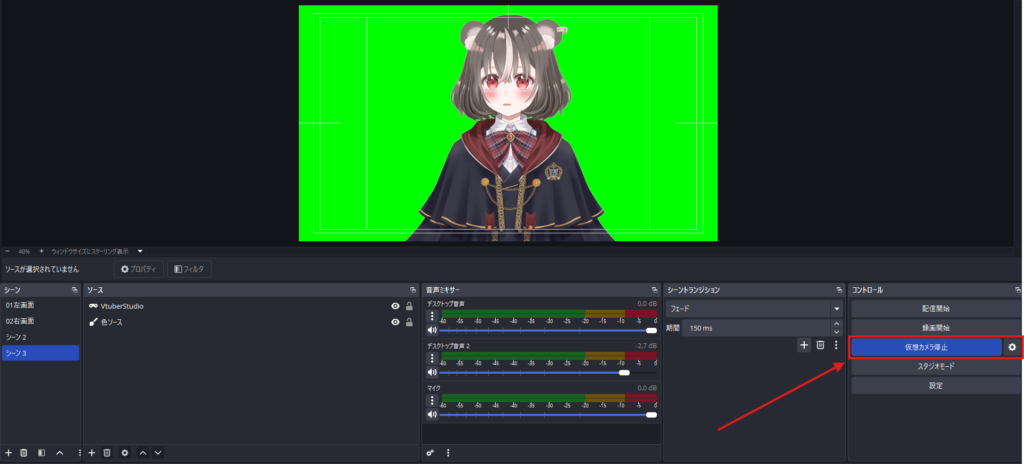The width and height of the screenshot is (1024, 464).
Task: Add a source with plus icon in ソース panel
Action: click(92, 452)
